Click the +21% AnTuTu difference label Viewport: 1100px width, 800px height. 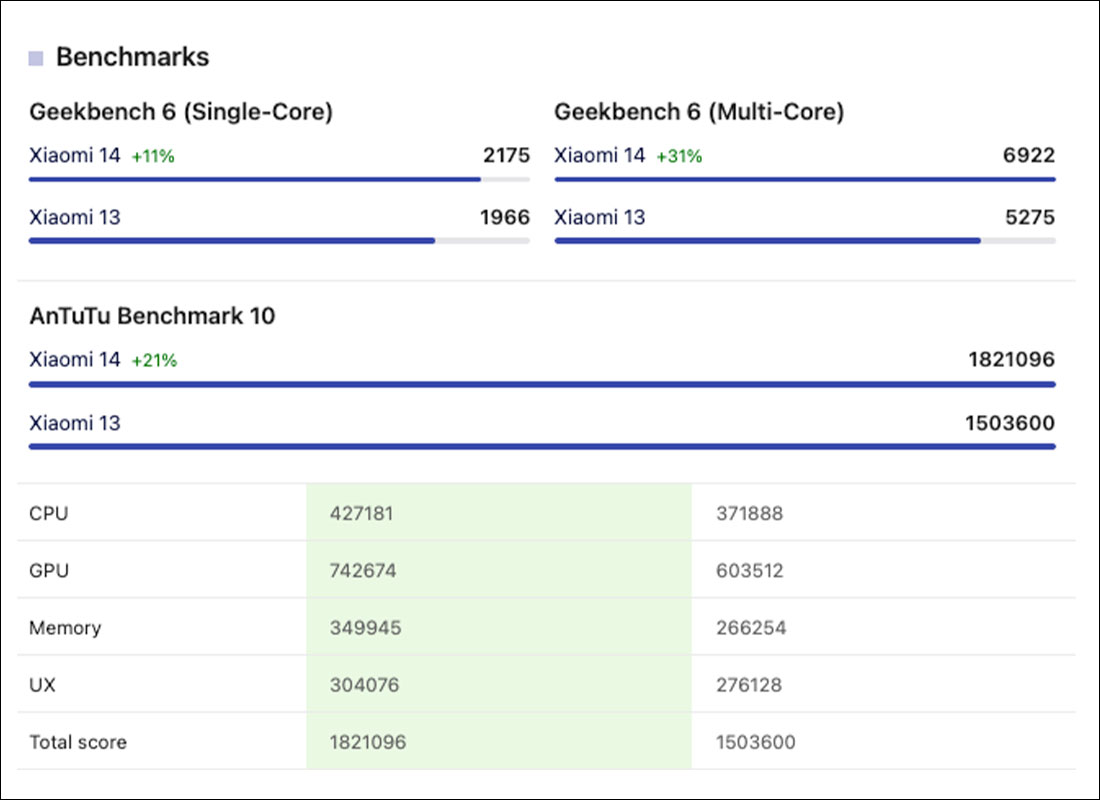(154, 361)
